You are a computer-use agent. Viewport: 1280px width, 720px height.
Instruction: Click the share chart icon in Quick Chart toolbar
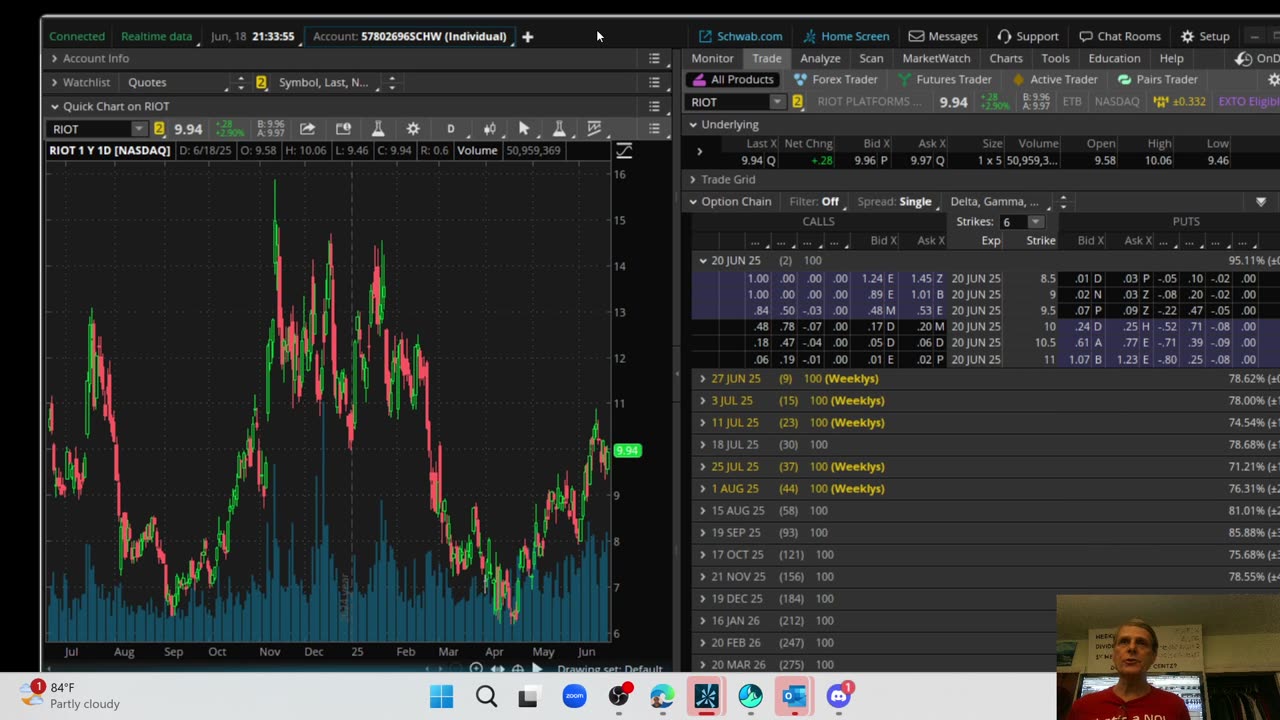tap(307, 129)
